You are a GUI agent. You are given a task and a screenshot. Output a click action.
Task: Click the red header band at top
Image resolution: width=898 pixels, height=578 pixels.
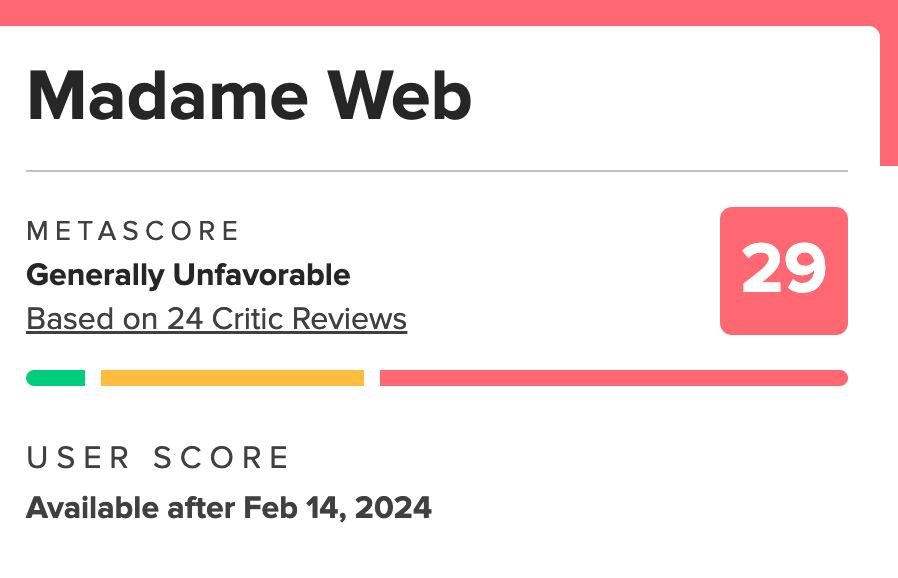click(x=440, y=11)
